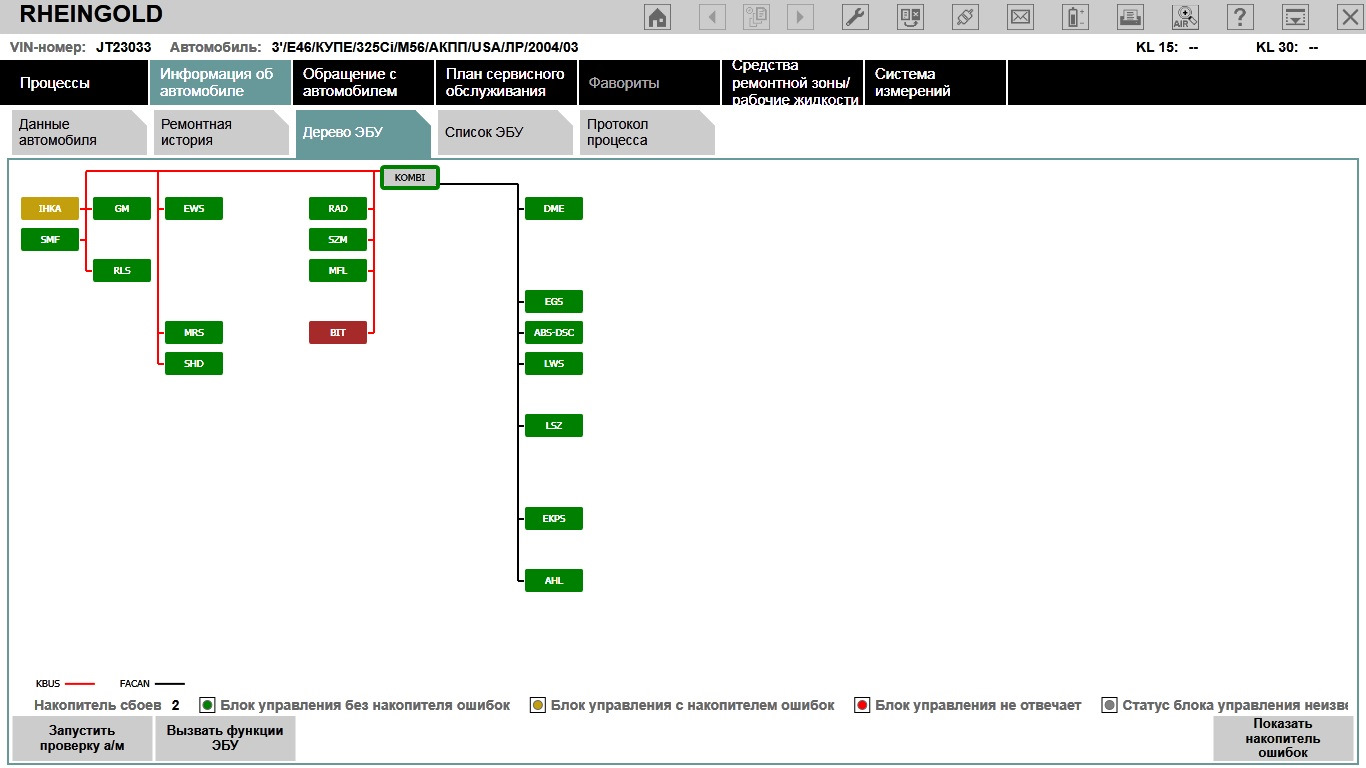Image resolution: width=1366 pixels, height=768 pixels.
Task: Select the EGS control unit node
Action: coord(554,301)
